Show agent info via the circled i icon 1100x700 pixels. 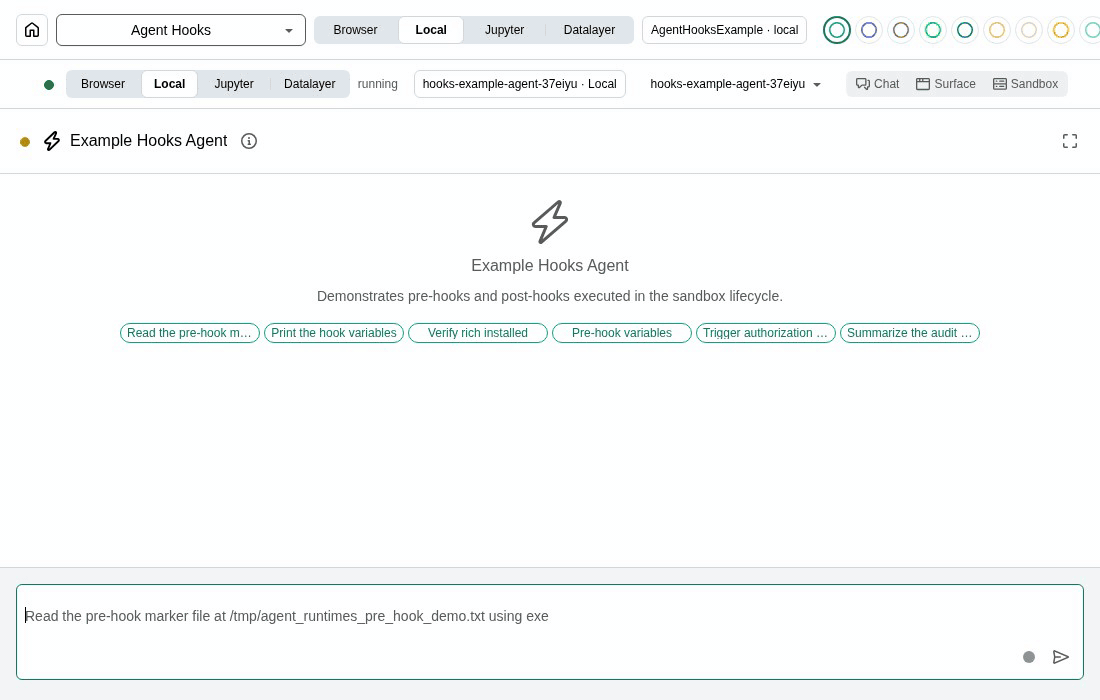(248, 141)
